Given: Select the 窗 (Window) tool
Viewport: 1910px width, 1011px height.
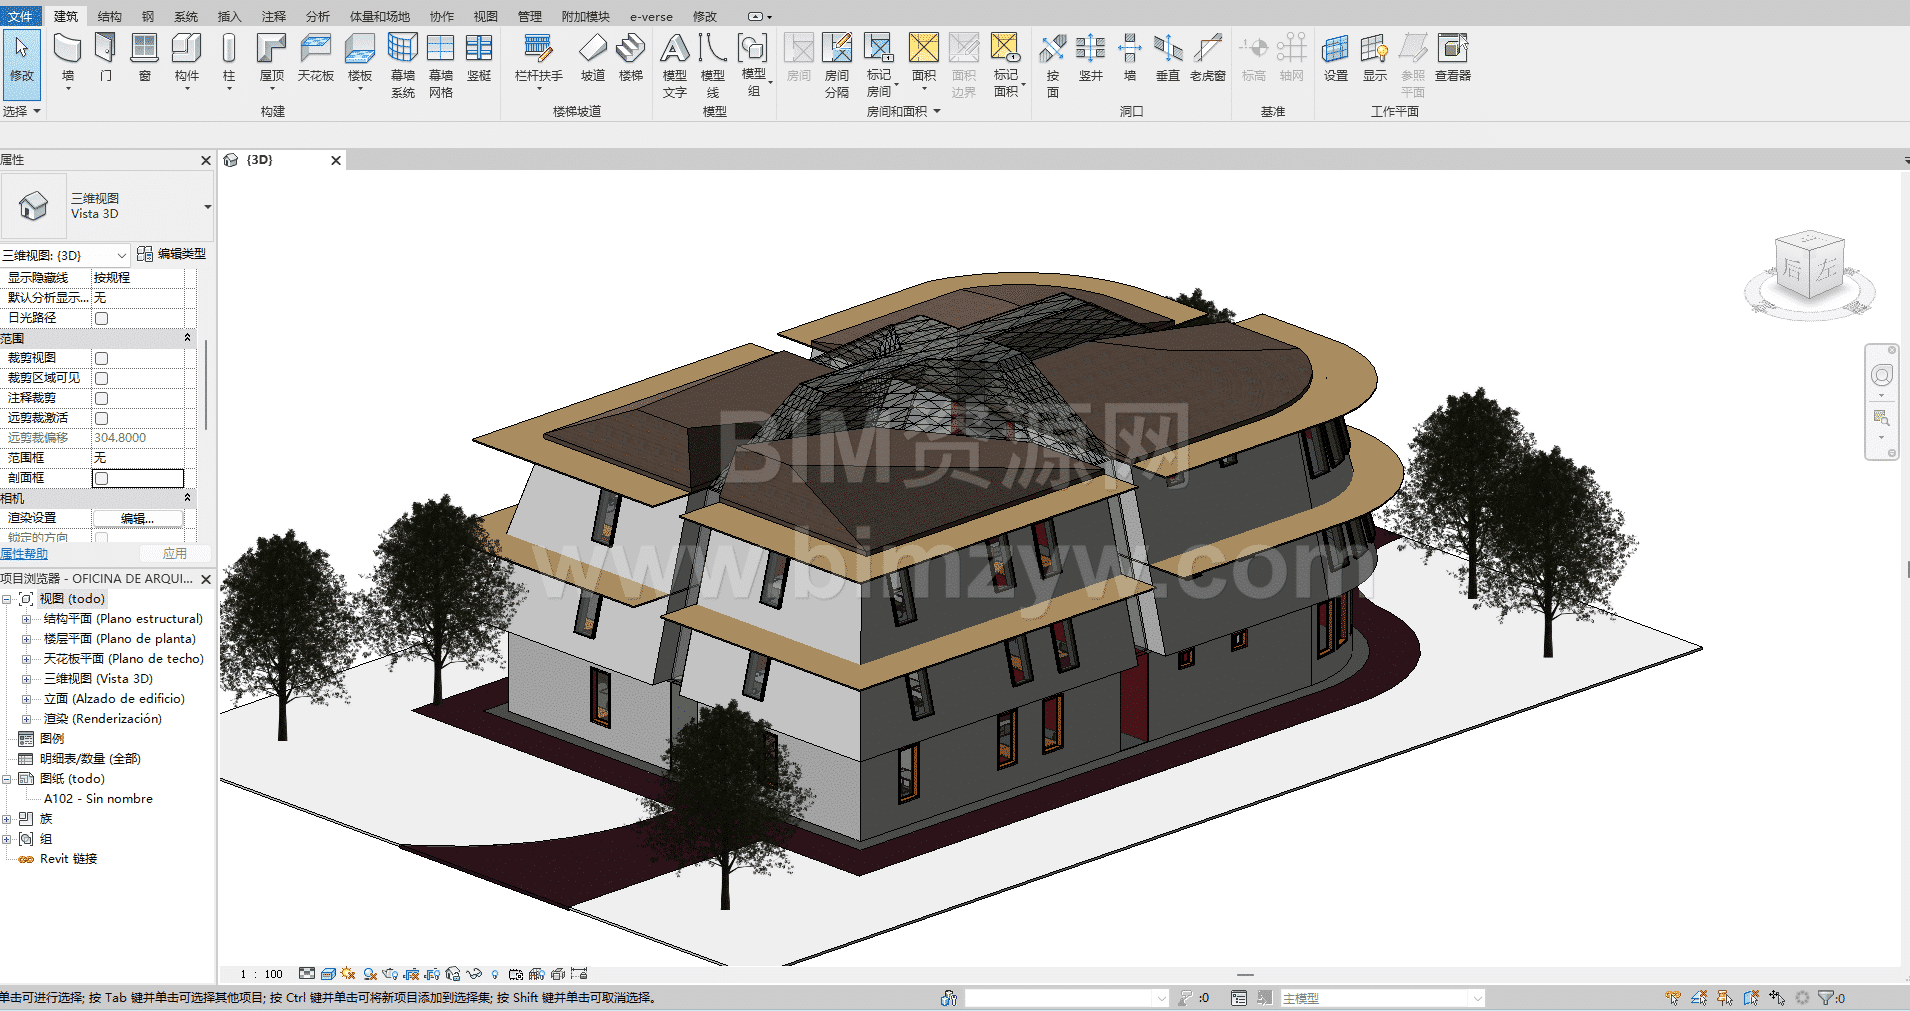Looking at the screenshot, I should tap(144, 57).
